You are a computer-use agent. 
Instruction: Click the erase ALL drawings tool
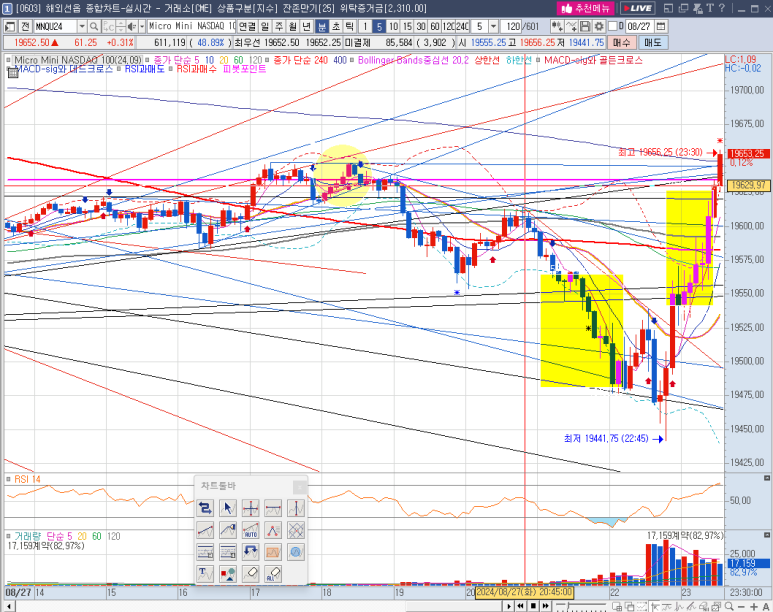pos(273,574)
